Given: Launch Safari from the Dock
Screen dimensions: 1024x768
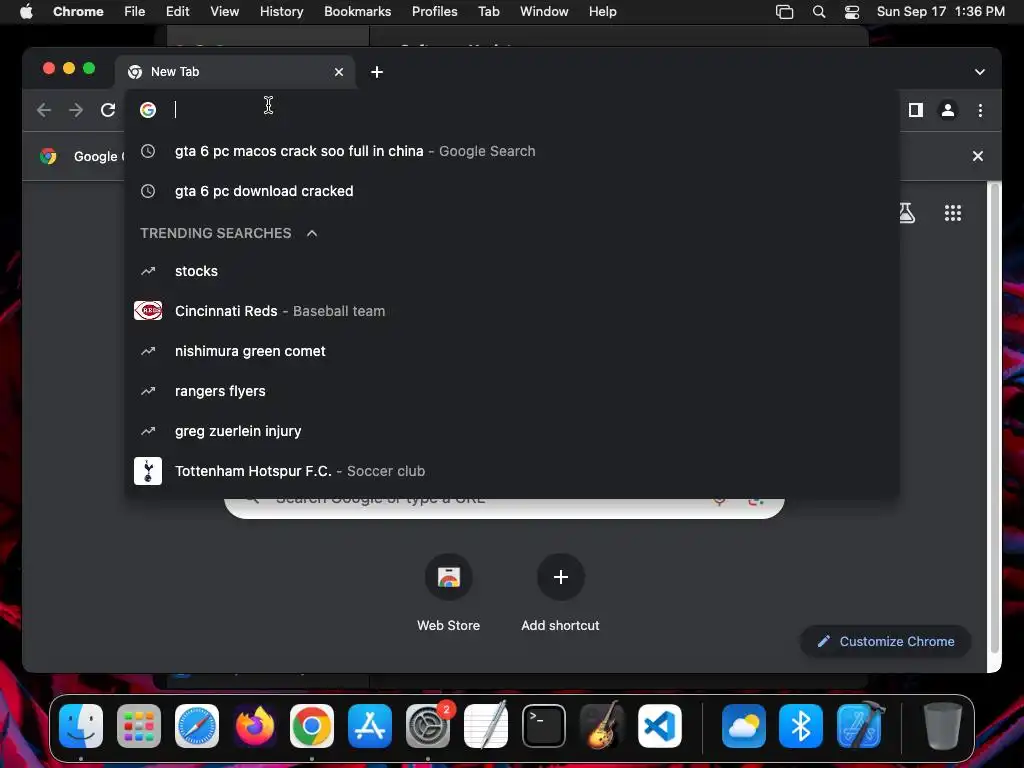Looking at the screenshot, I should (197, 726).
